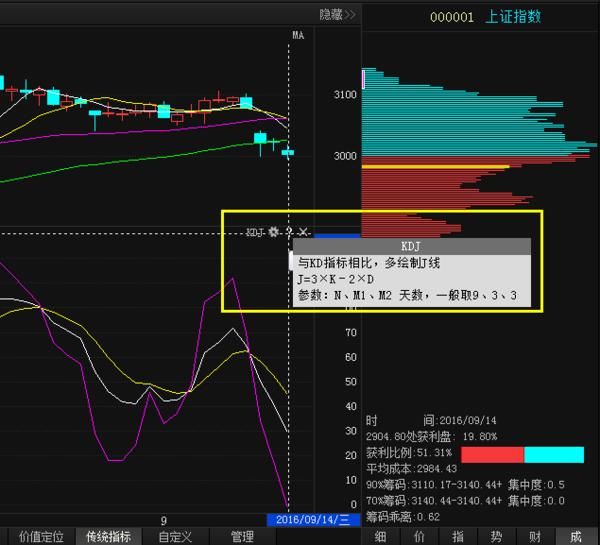Click stock code 000001

[x=452, y=16]
